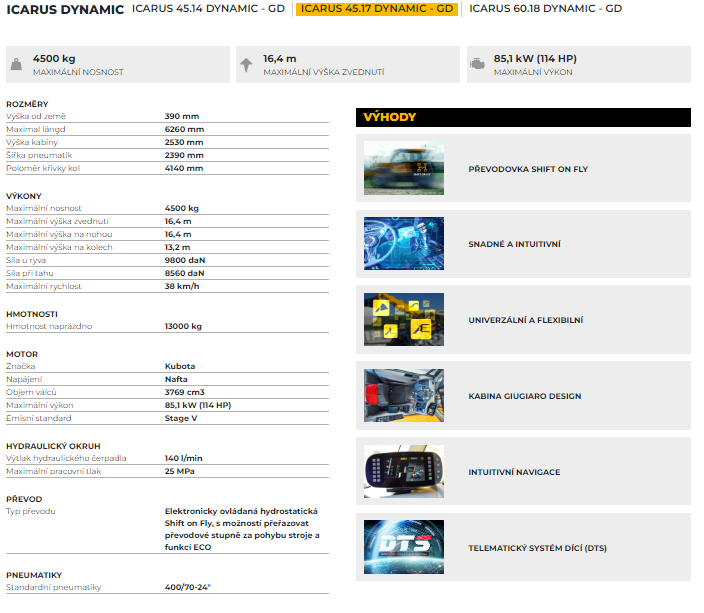Click PŘEVODOVKA SHIFT ON FLY link

pos(528,169)
